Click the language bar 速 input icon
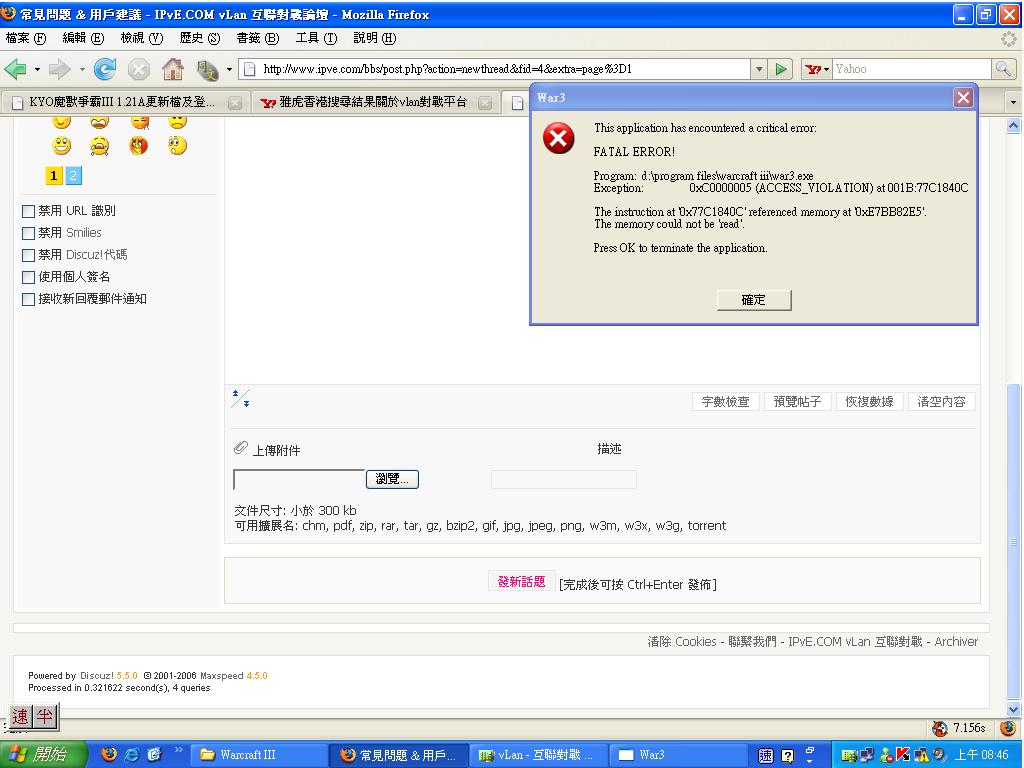Viewport: 1024px width, 768px height. click(x=765, y=756)
